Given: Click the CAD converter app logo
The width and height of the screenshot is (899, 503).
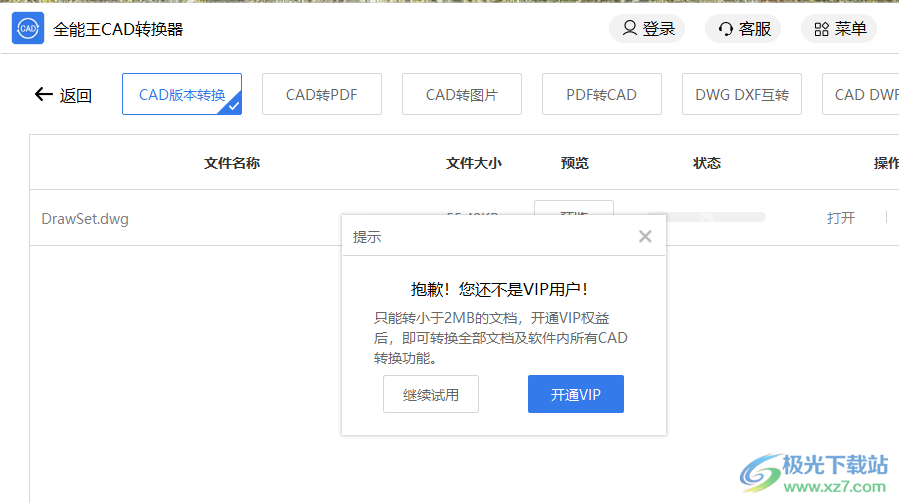Looking at the screenshot, I should pos(28,28).
